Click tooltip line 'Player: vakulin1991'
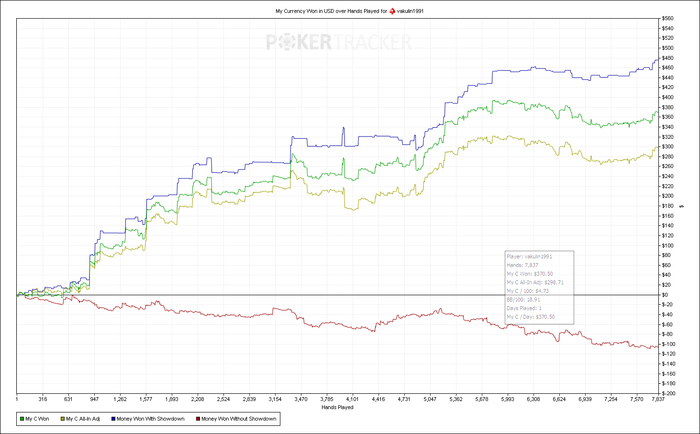 [x=529, y=257]
